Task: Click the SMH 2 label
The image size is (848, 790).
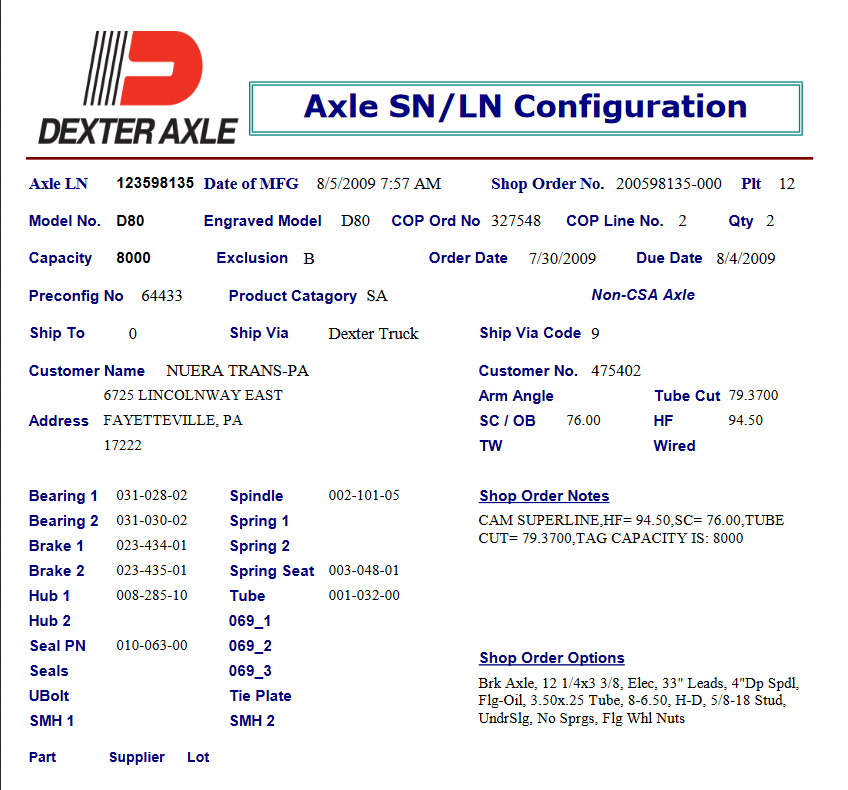Action: pos(252,720)
